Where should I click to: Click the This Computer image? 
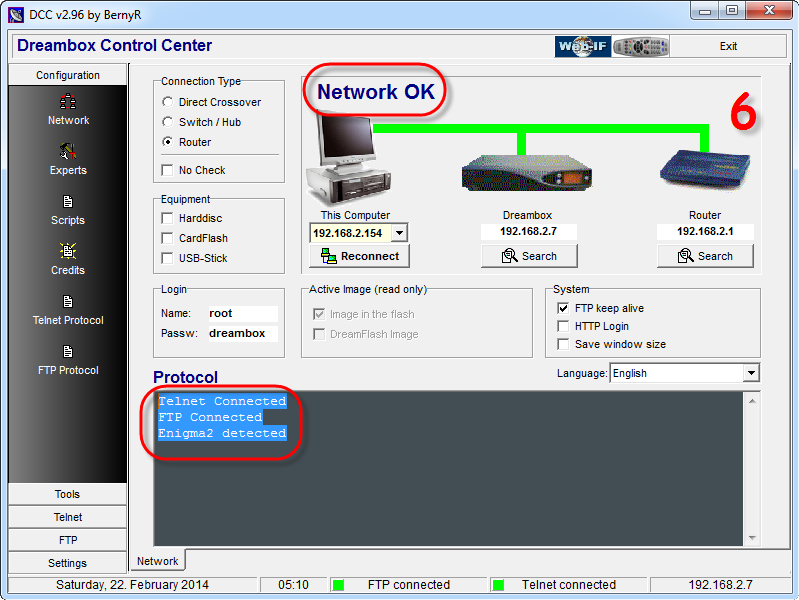point(348,160)
